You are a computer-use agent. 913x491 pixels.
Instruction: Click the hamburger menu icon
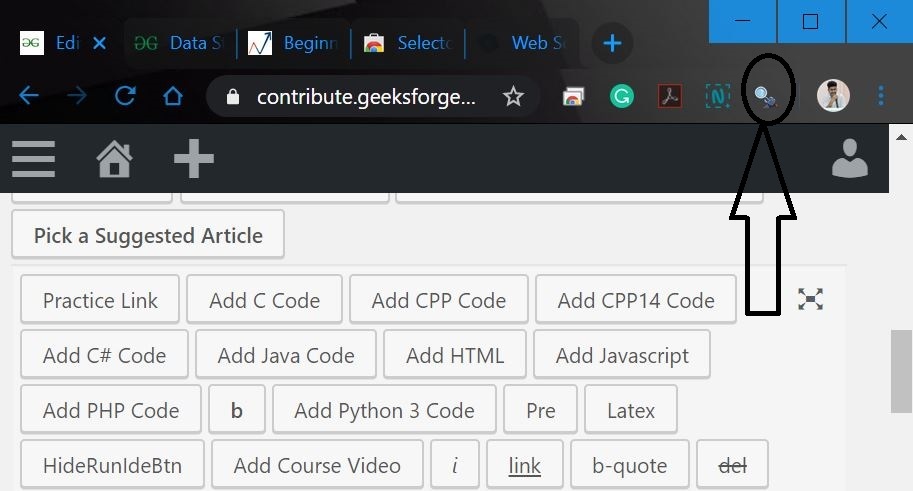(x=33, y=159)
